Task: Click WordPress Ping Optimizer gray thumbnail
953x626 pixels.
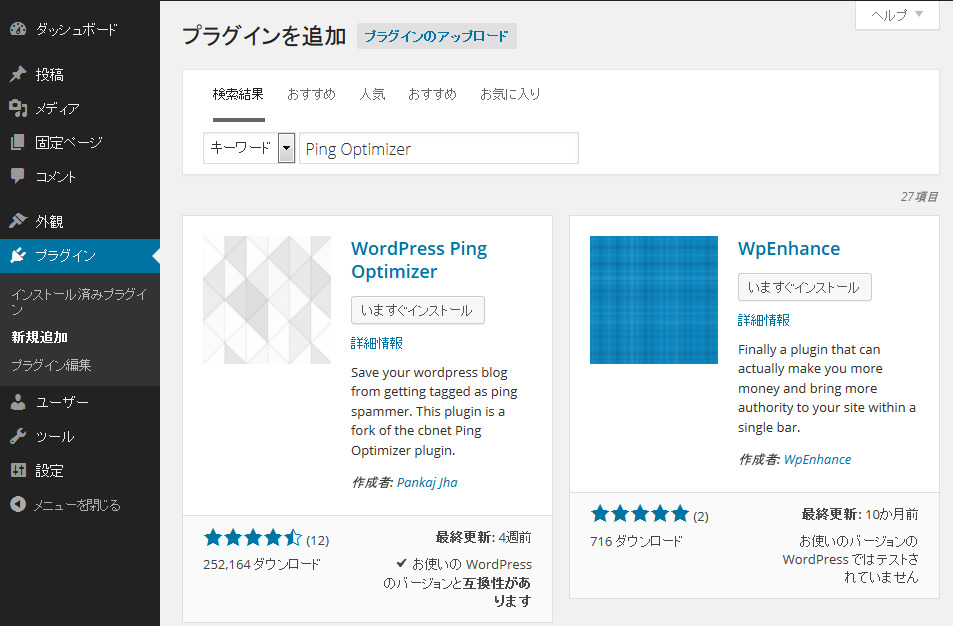Action: 267,300
